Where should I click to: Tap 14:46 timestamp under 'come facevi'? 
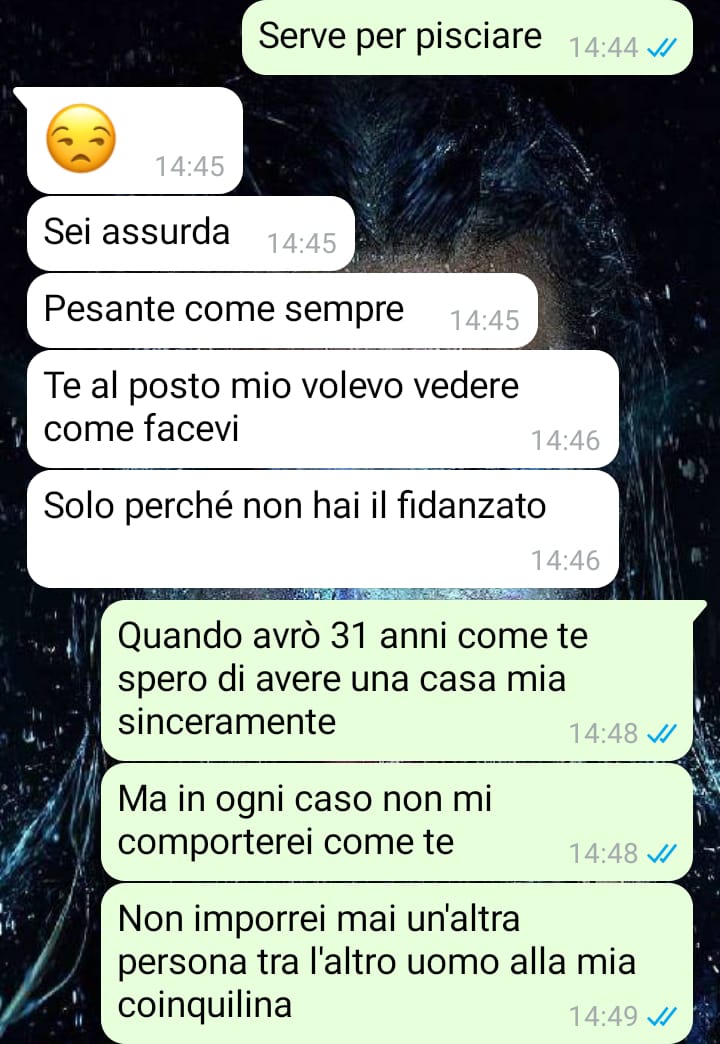pos(565,441)
